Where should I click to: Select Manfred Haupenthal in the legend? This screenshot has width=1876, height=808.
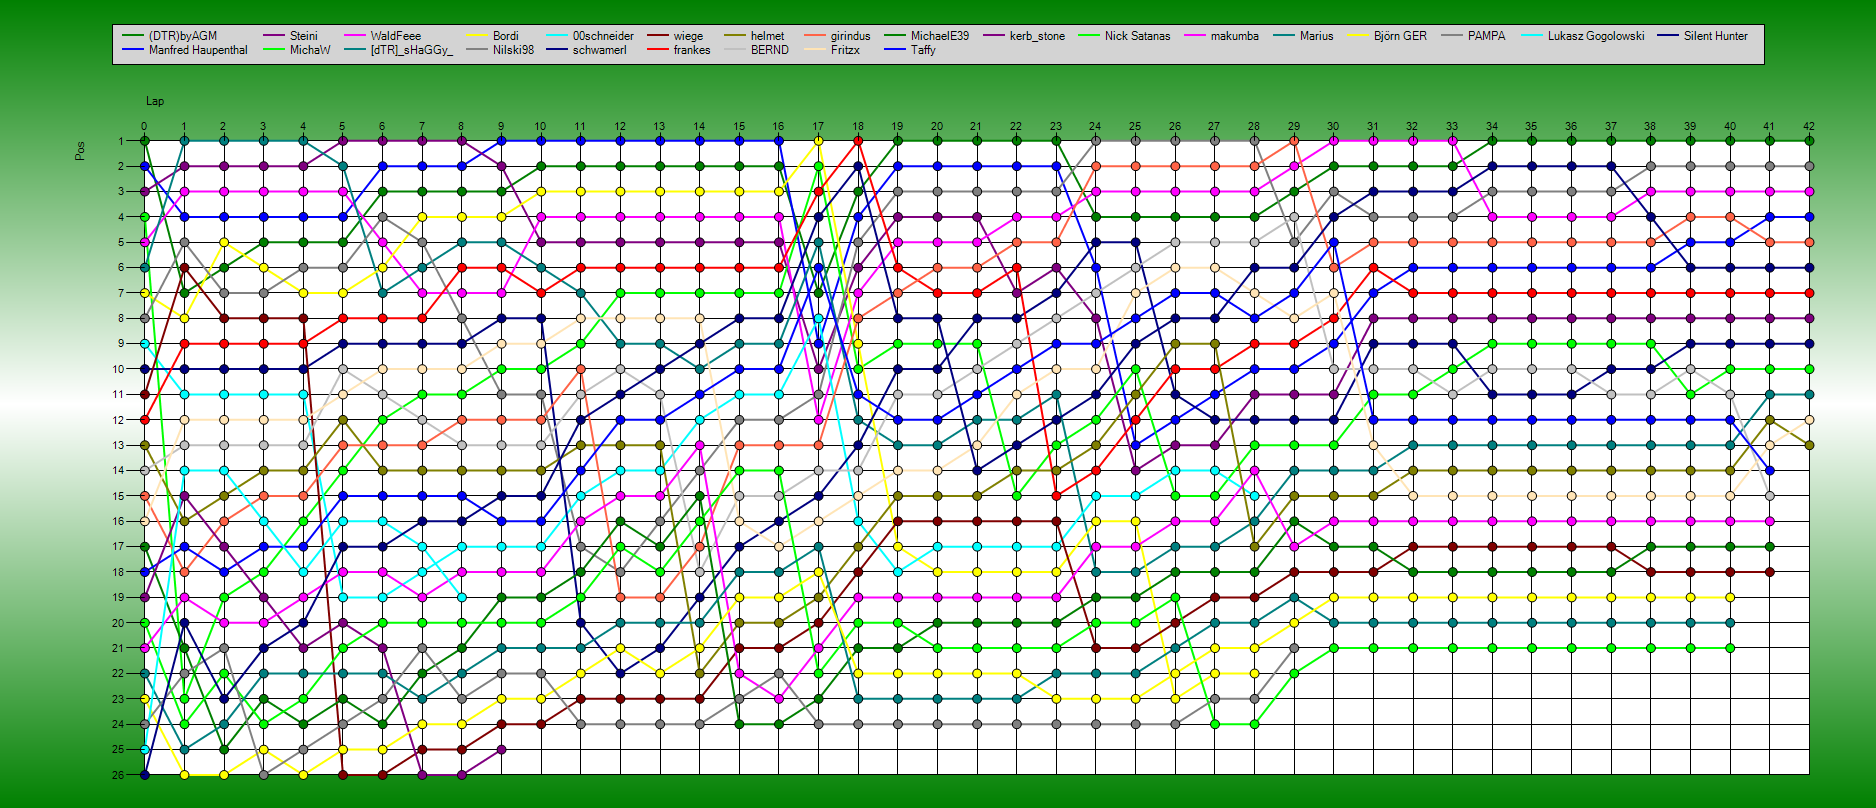198,50
